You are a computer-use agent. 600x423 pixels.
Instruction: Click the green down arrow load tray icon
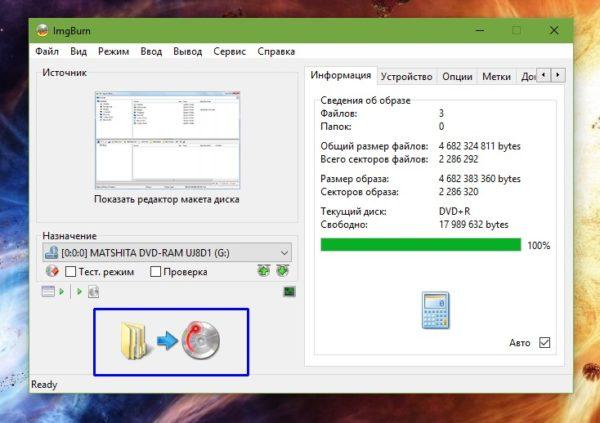click(x=282, y=271)
